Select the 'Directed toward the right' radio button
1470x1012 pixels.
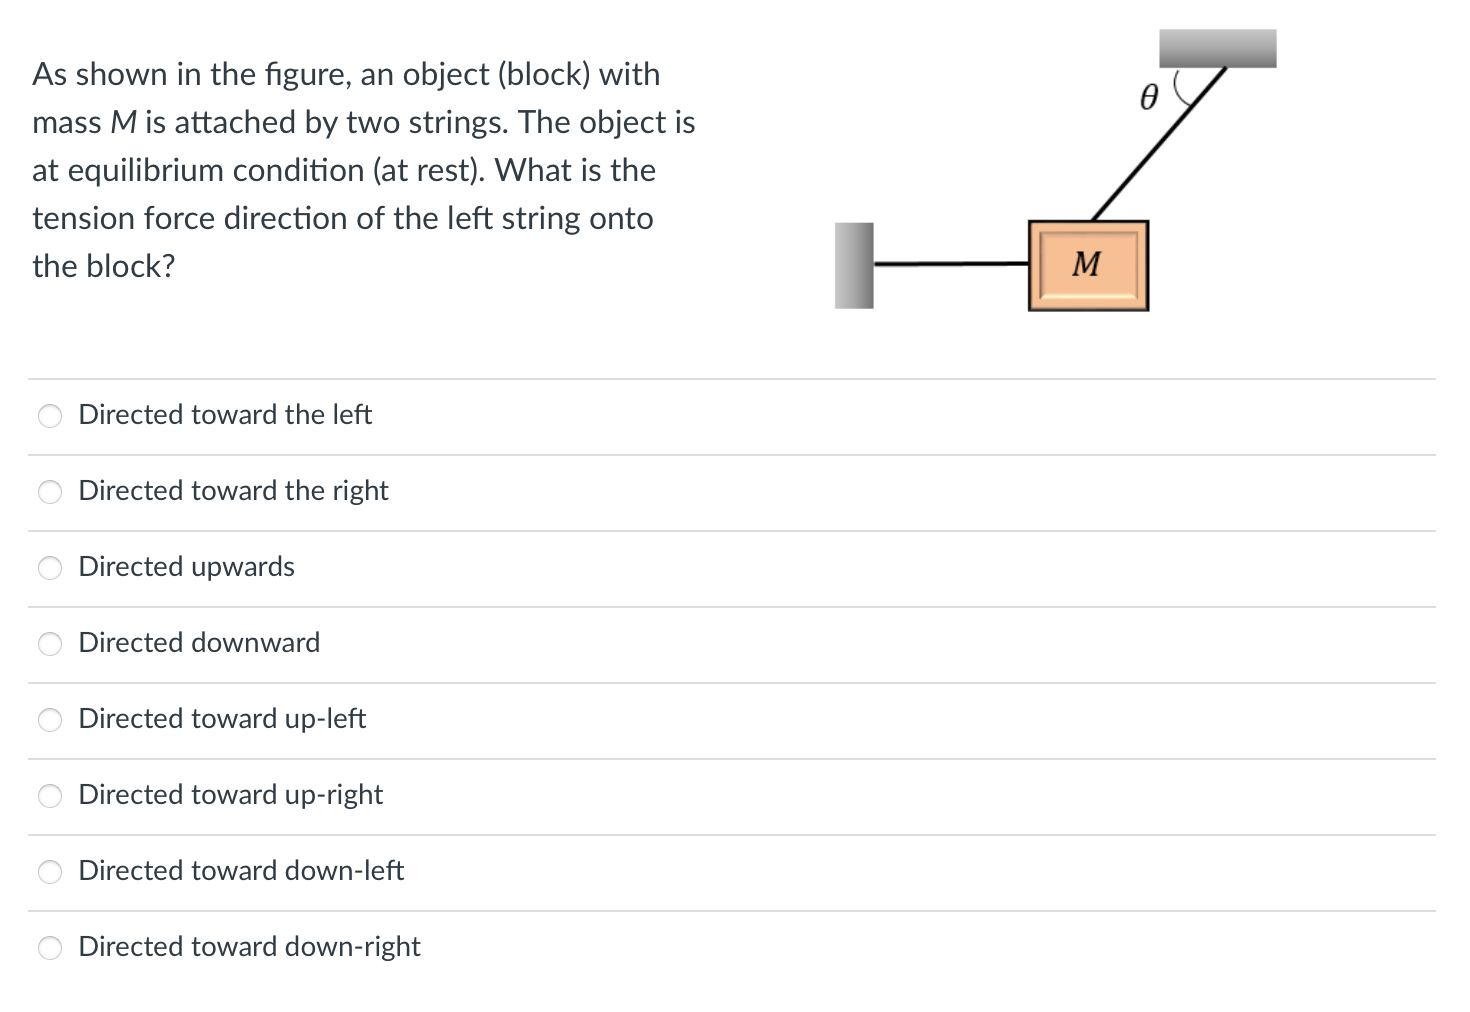49,491
